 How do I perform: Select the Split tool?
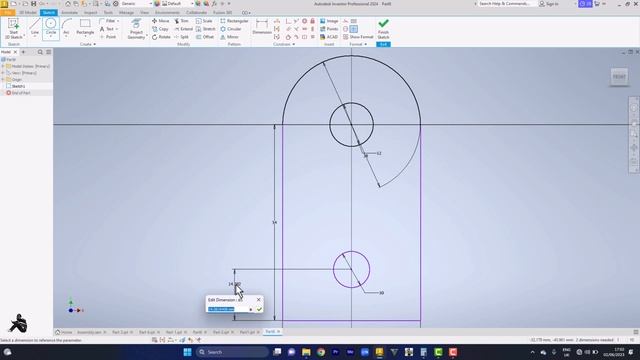181,37
